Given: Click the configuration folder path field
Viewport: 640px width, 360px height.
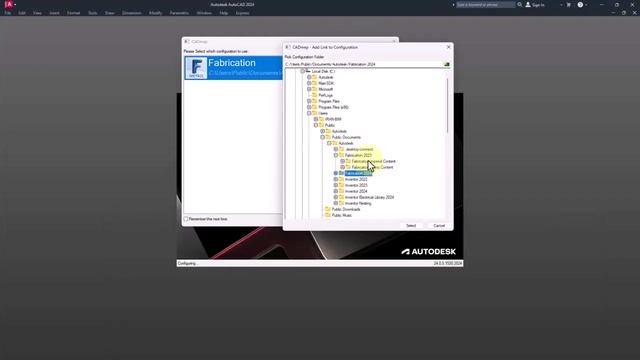Looking at the screenshot, I should coord(363,64).
